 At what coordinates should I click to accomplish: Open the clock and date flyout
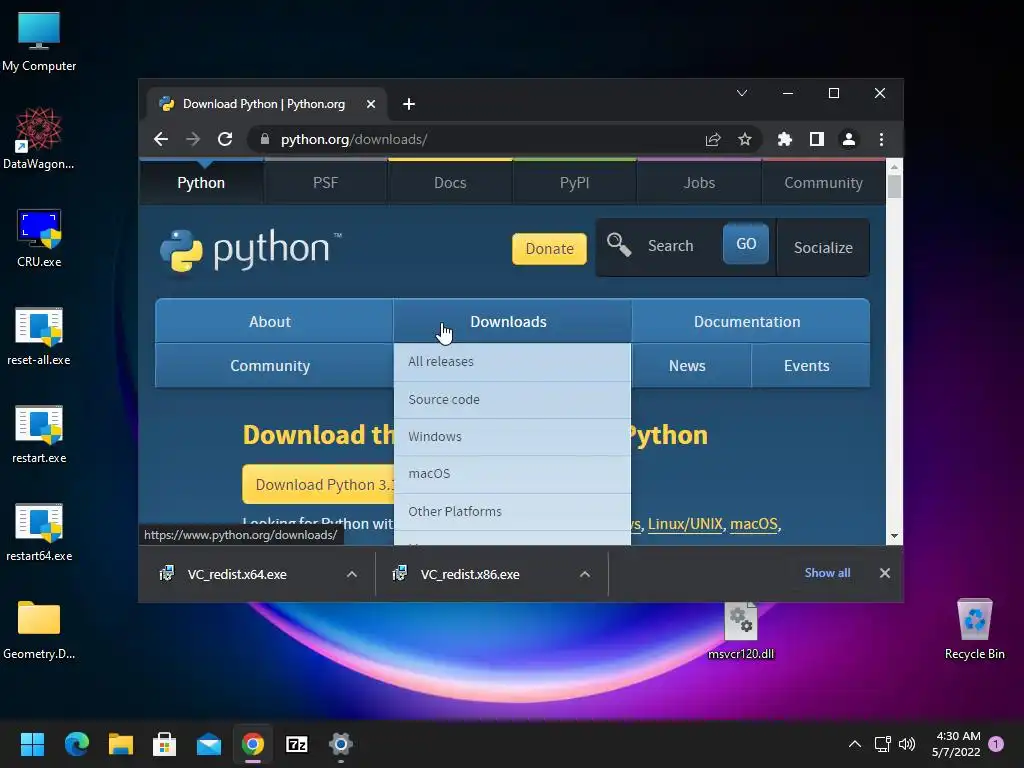956,744
